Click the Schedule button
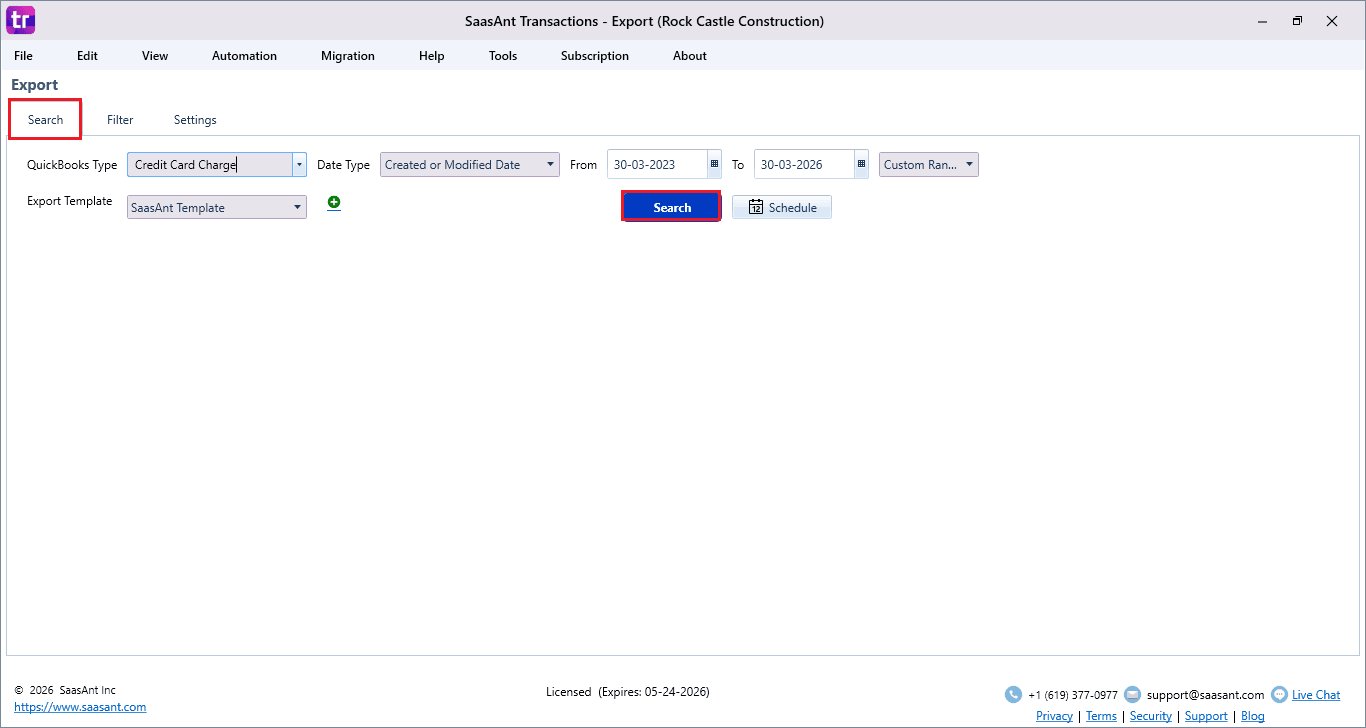 [782, 208]
